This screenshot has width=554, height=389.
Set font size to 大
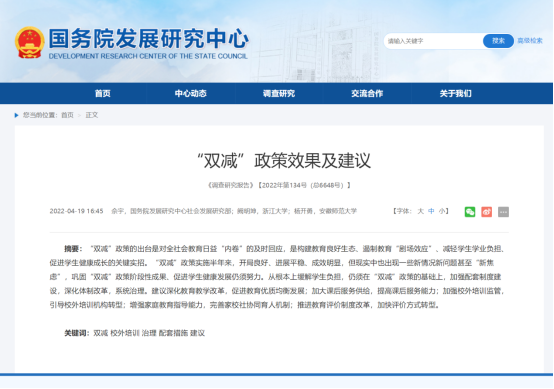[x=420, y=211]
